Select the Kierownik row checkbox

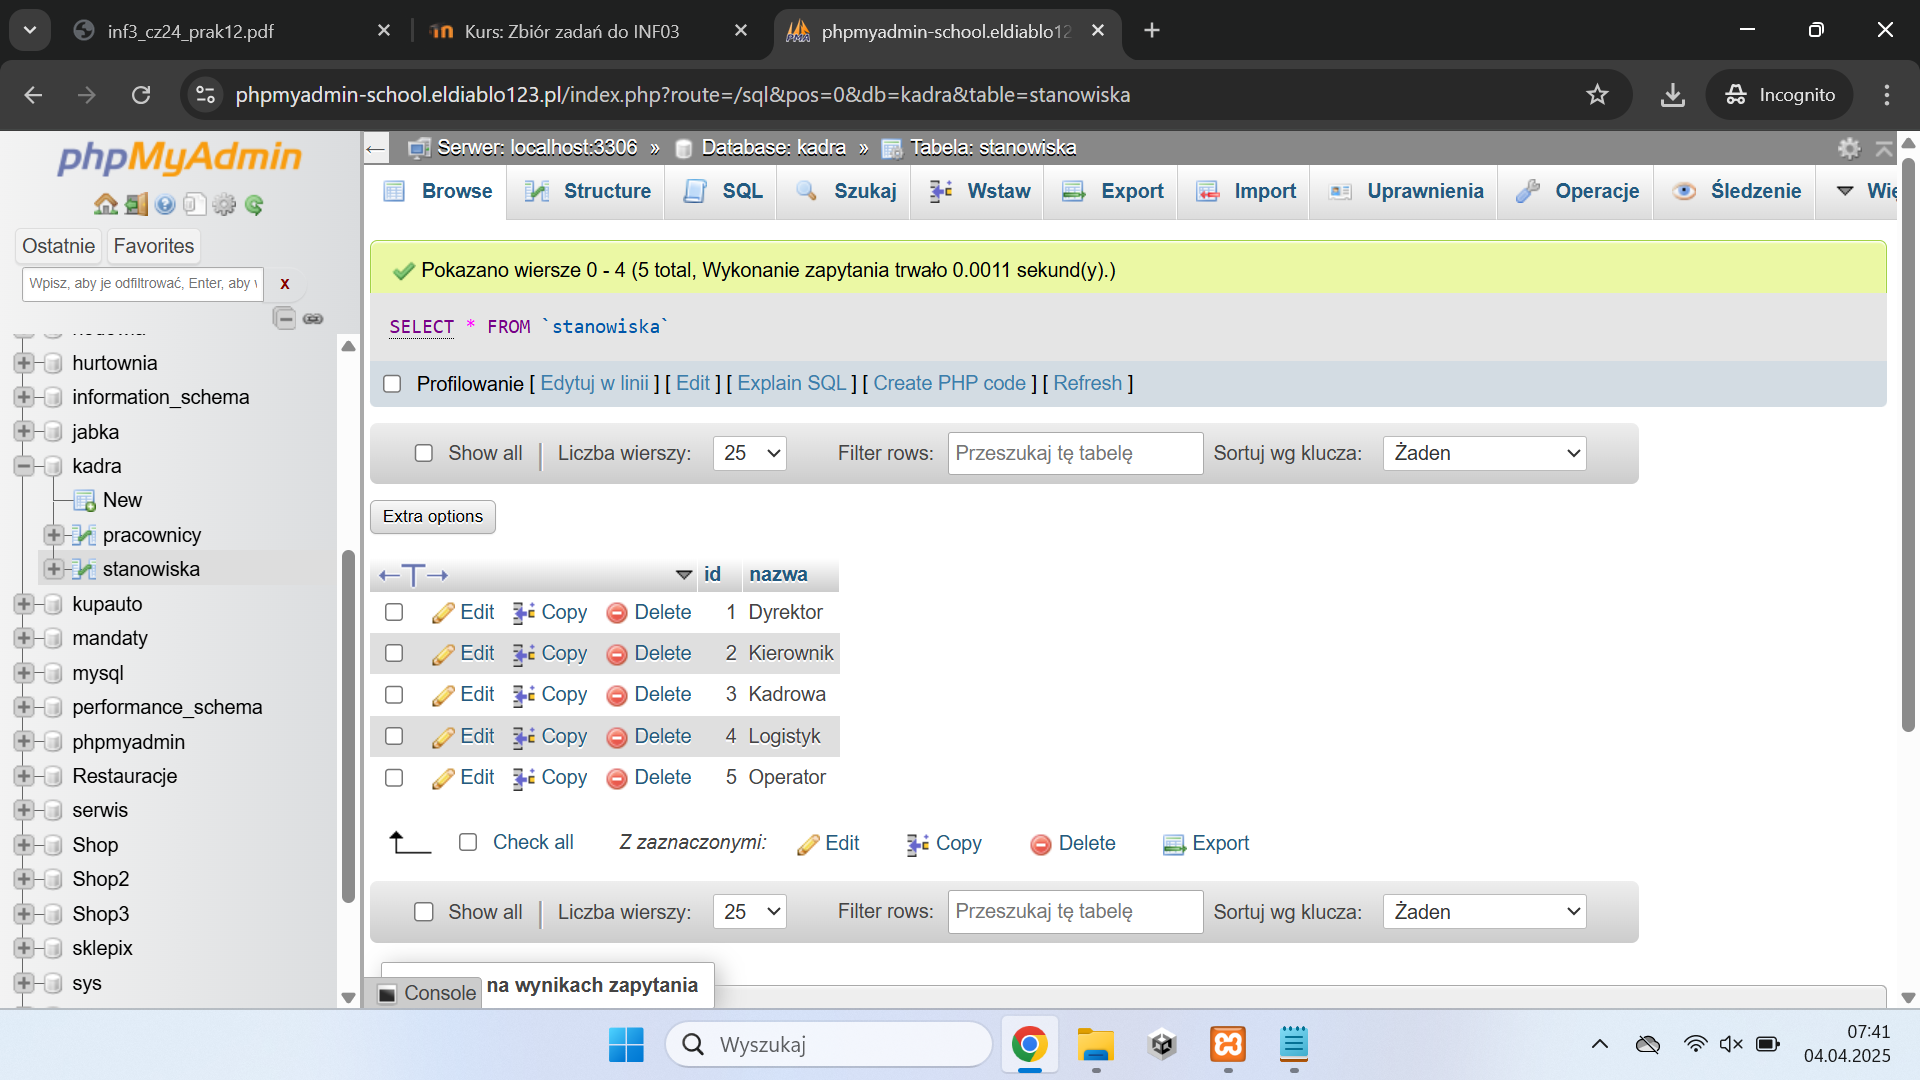pos(394,653)
